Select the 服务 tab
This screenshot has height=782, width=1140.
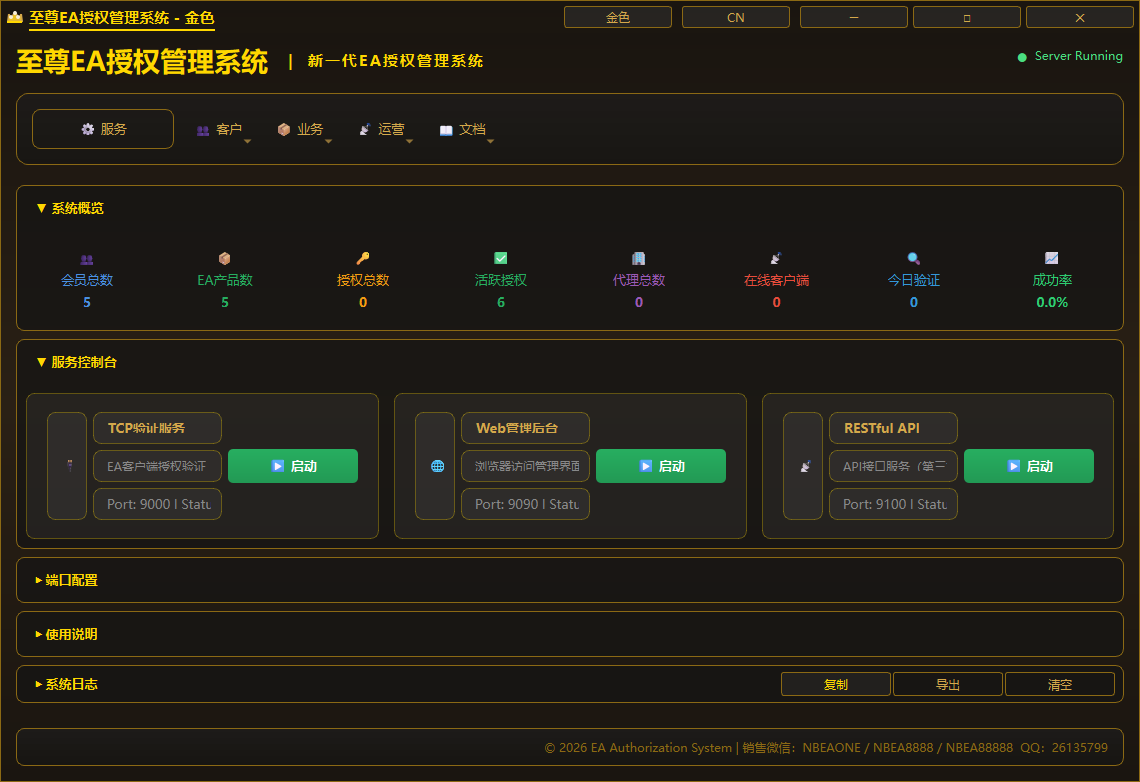(103, 129)
